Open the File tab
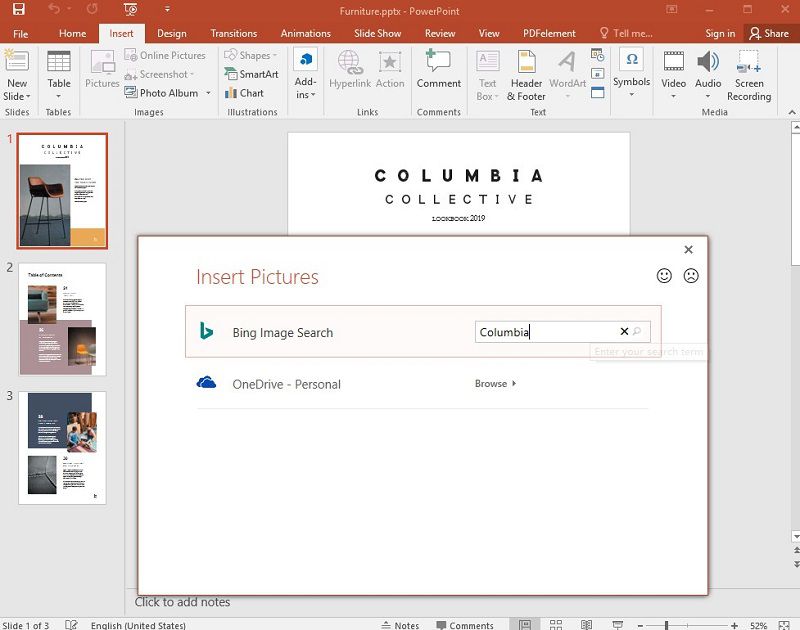800x630 pixels. [20, 34]
